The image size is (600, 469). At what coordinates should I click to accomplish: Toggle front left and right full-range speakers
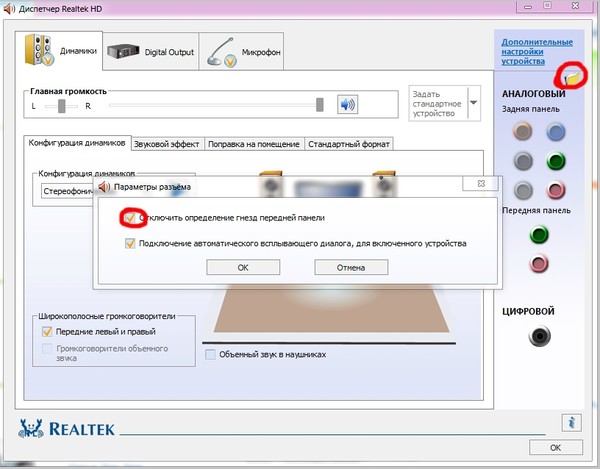coord(47,331)
